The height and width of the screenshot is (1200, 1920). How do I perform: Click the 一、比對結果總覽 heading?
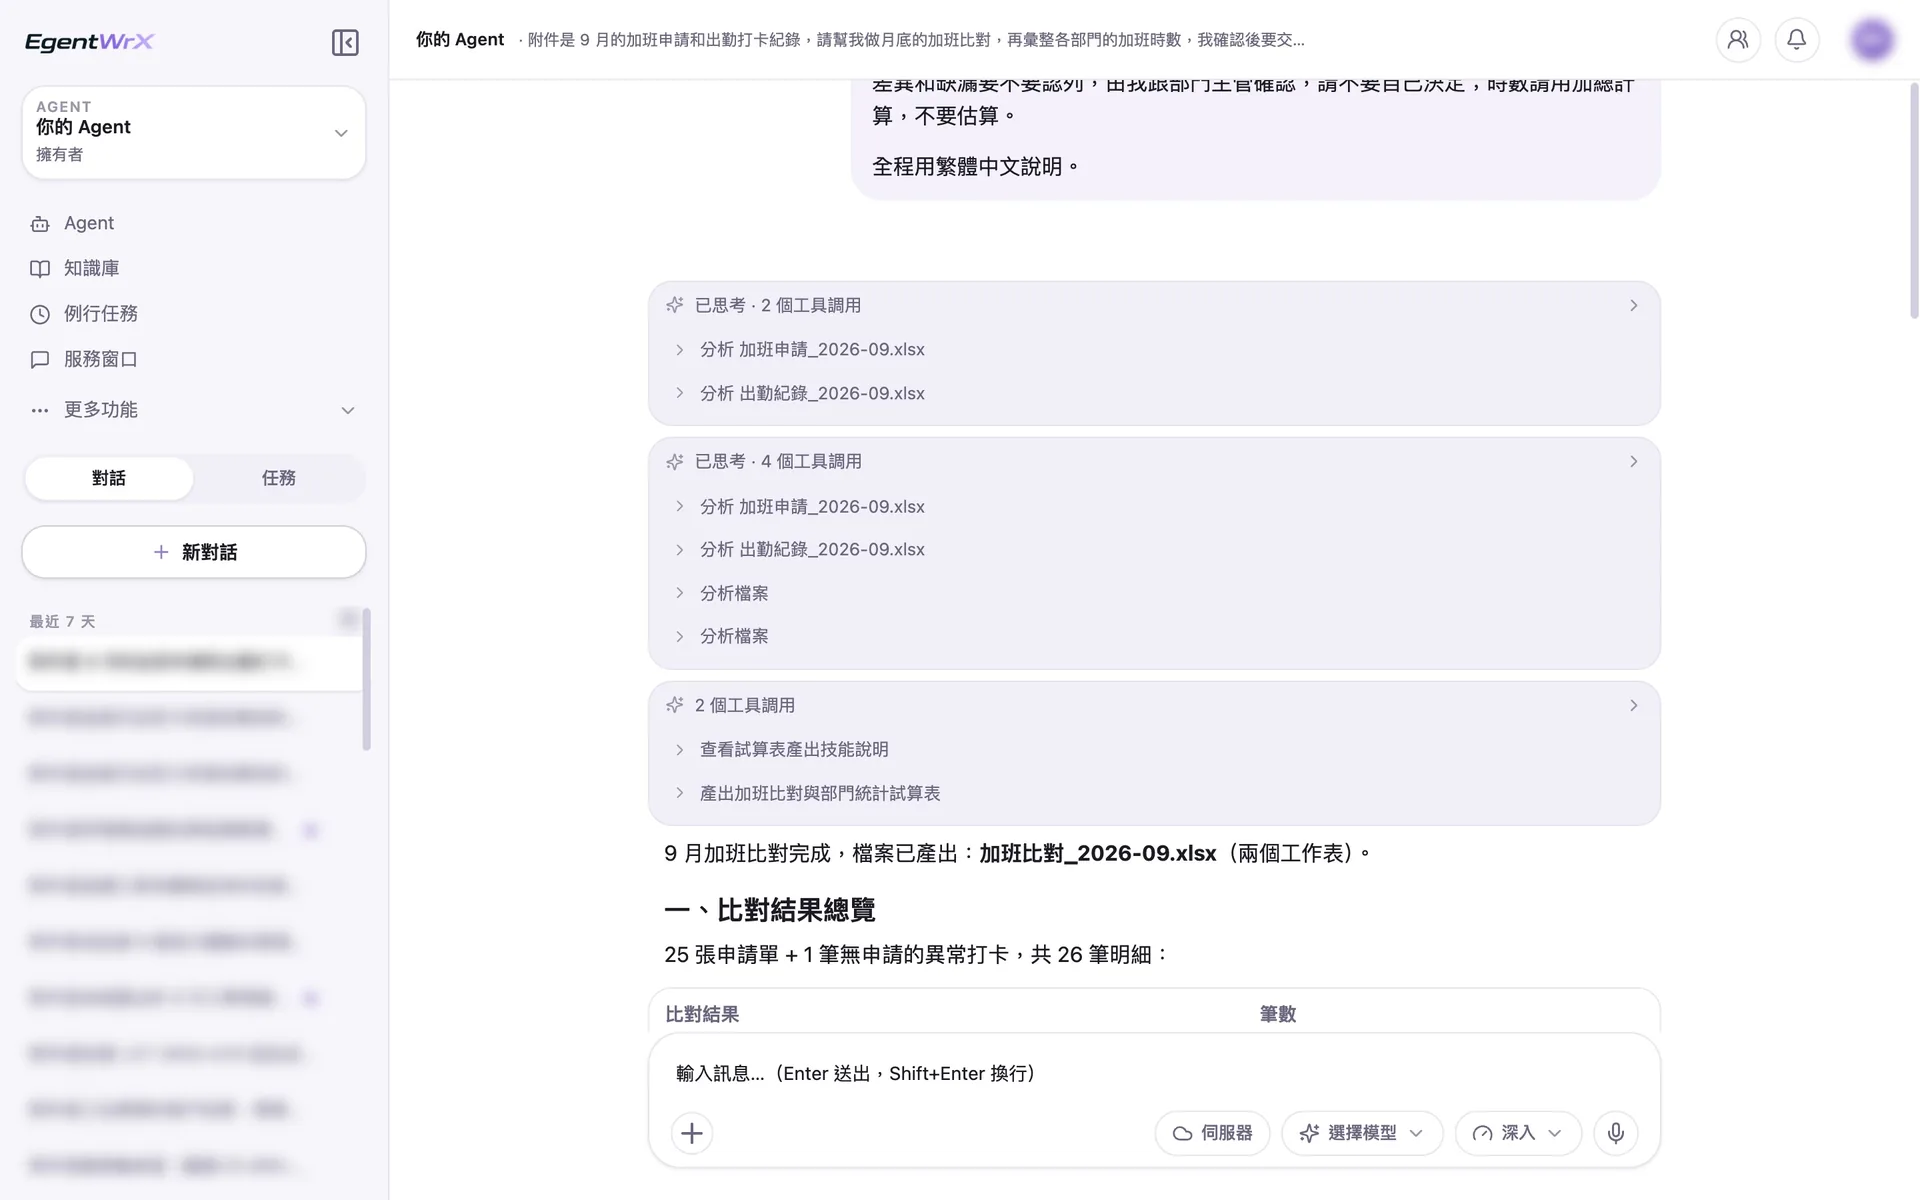[x=770, y=910]
